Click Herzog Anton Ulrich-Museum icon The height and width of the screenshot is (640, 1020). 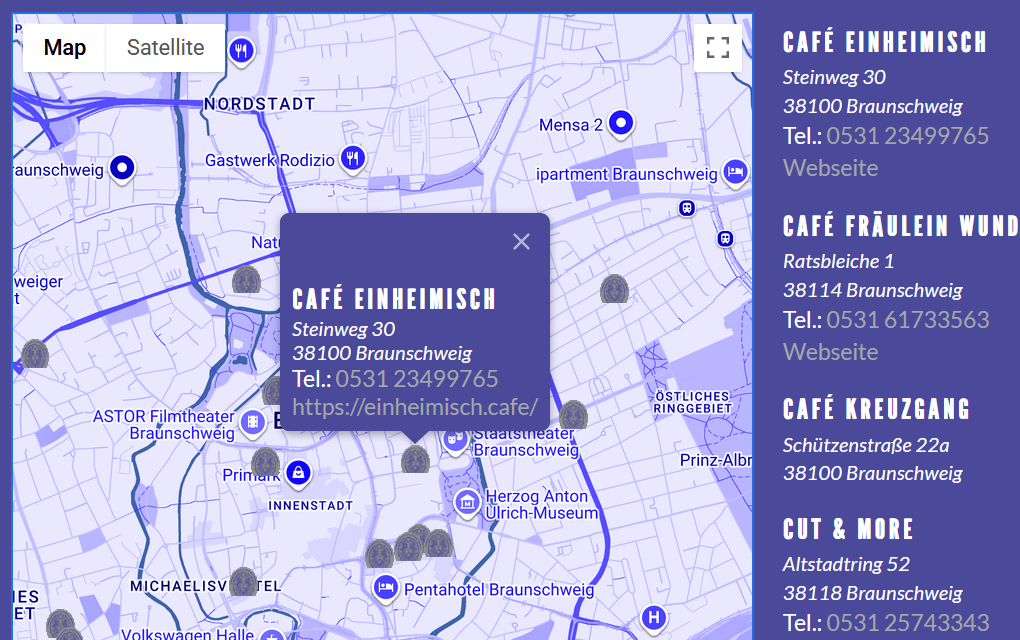[466, 503]
